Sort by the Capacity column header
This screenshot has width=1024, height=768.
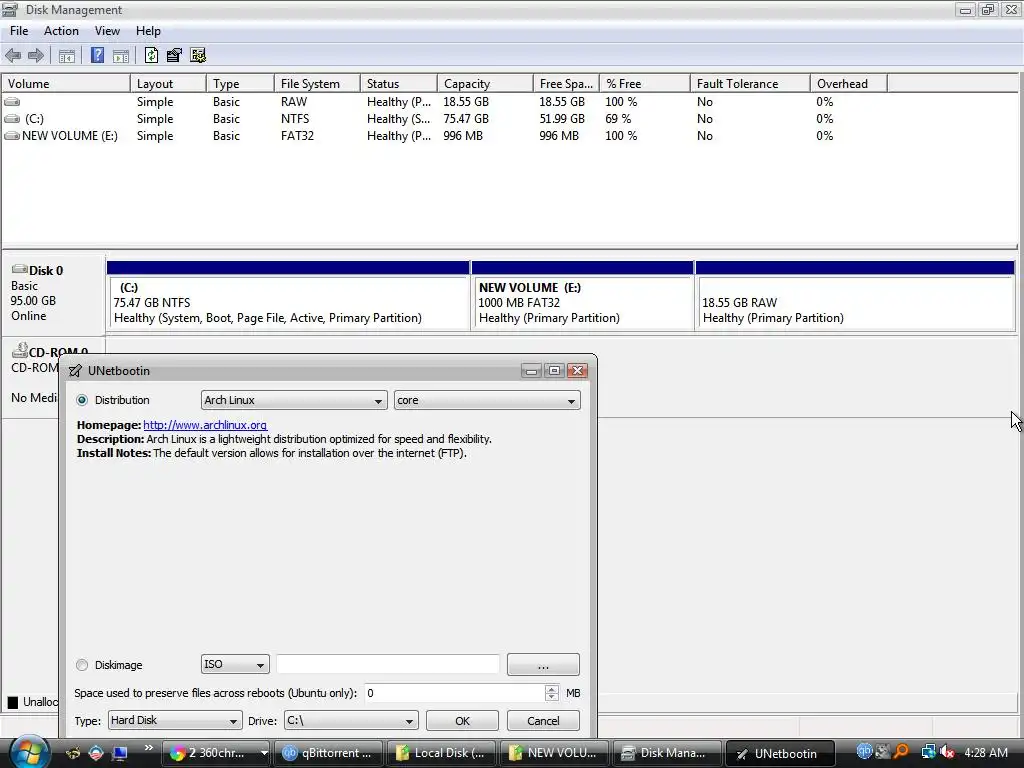click(485, 84)
